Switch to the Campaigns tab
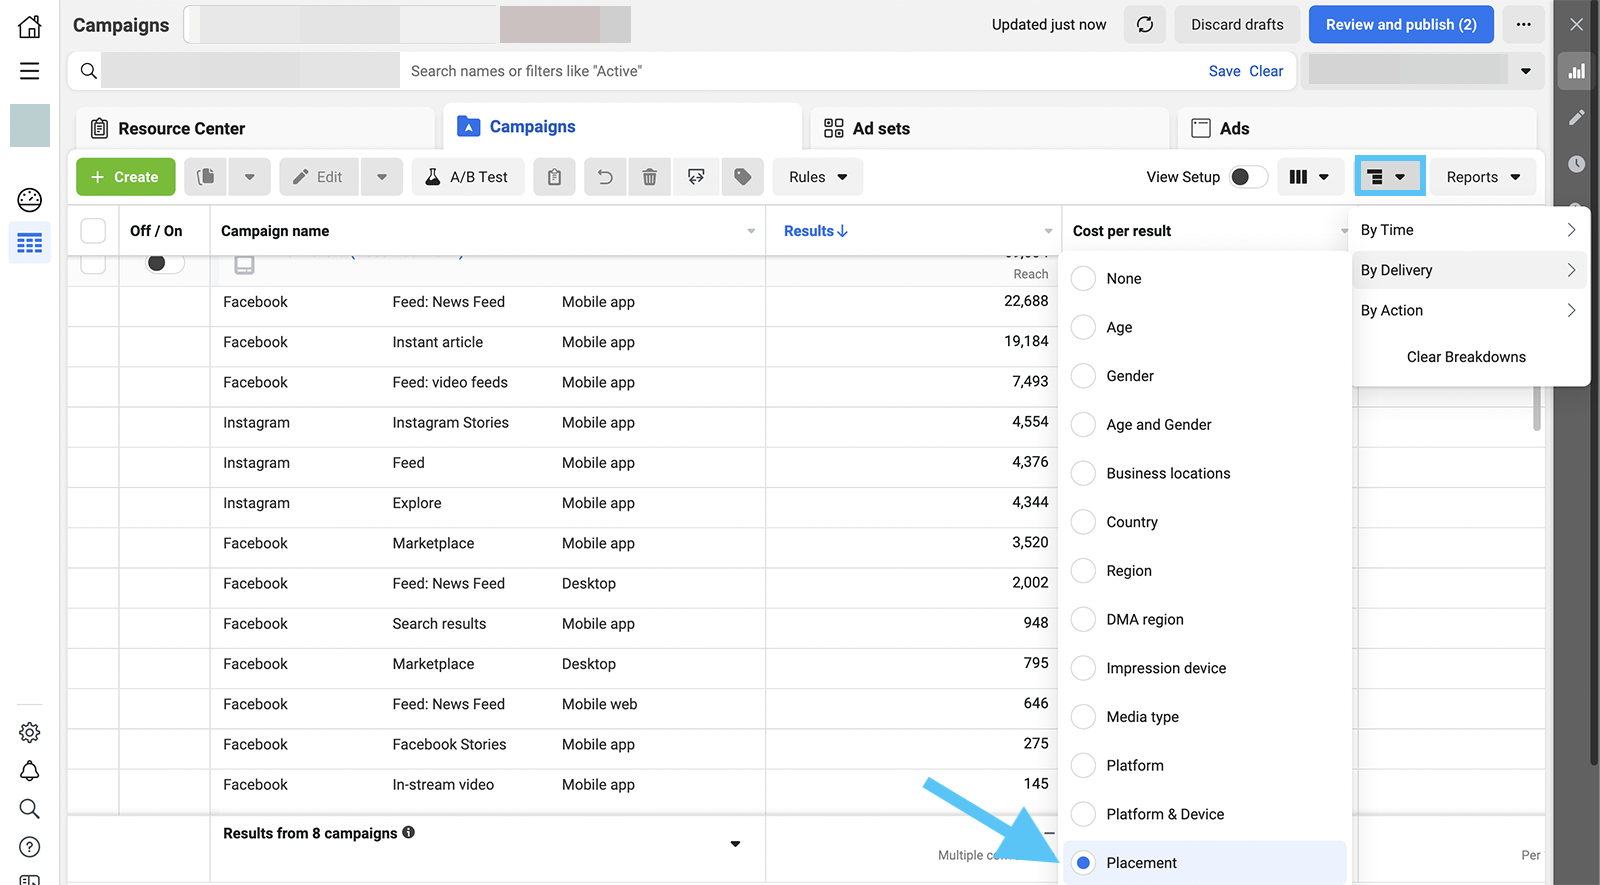Screen dimensions: 1600x885 [x=622, y=127]
